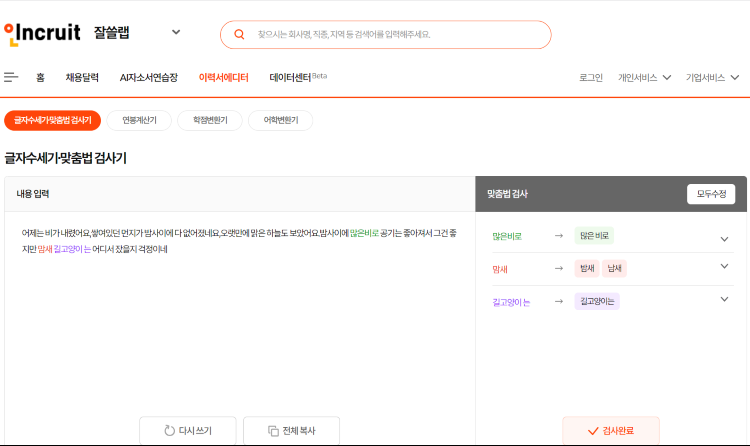Open the AI자소서연습장 menu

pyautogui.click(x=149, y=78)
